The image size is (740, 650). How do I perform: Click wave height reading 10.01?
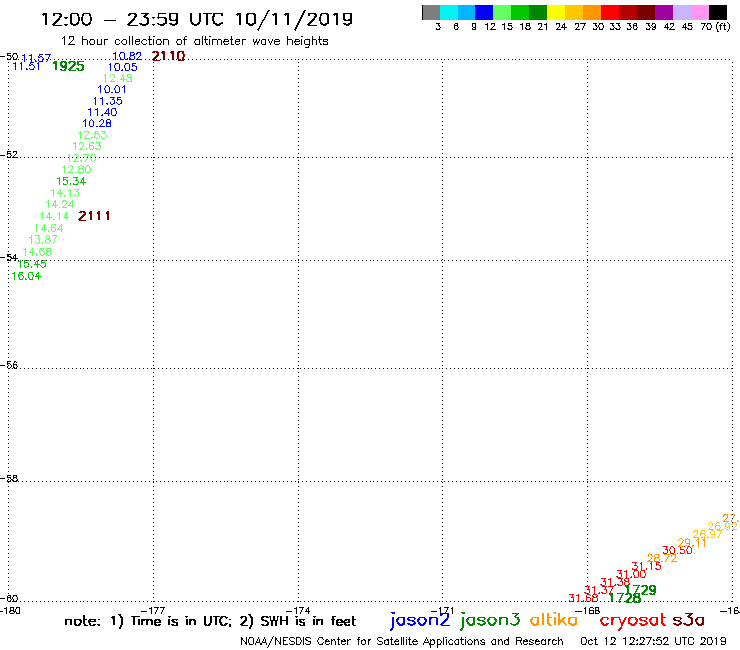(112, 90)
